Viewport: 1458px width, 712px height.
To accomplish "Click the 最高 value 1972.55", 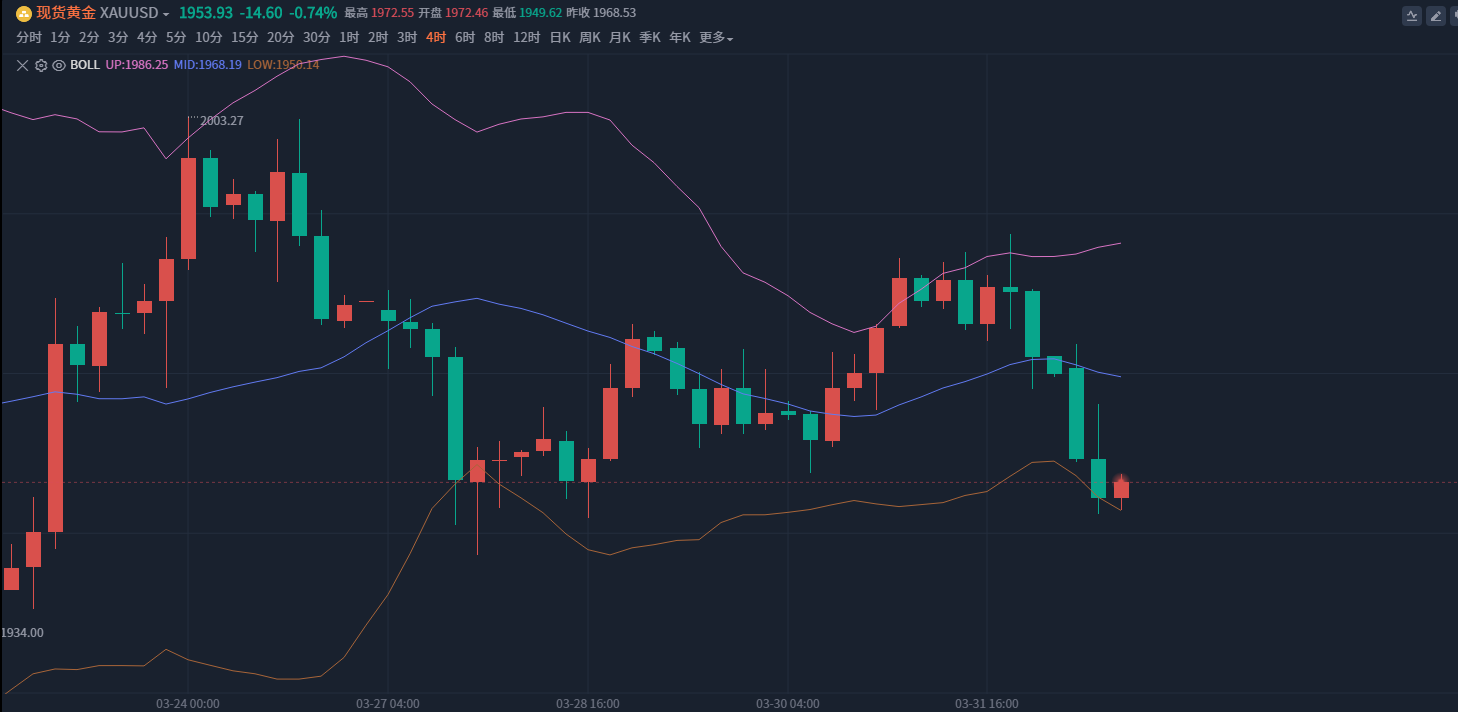I will [393, 13].
